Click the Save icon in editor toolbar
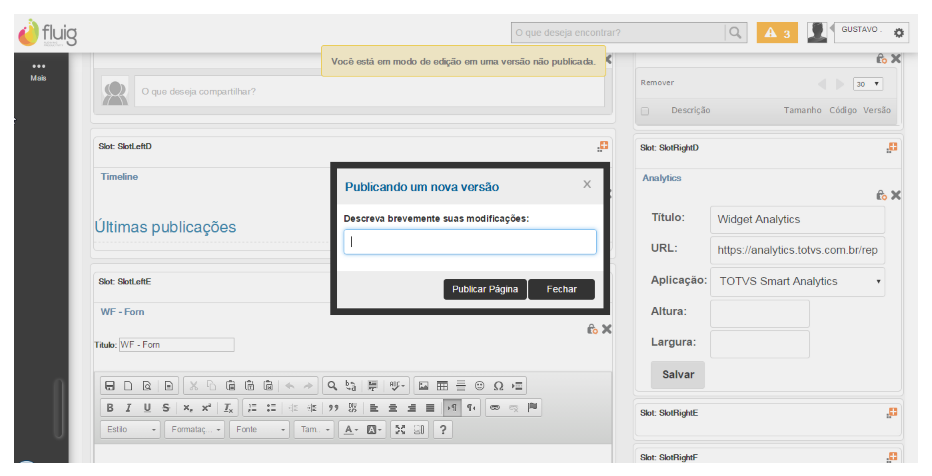Viewport: 932px width, 476px height. pos(109,386)
